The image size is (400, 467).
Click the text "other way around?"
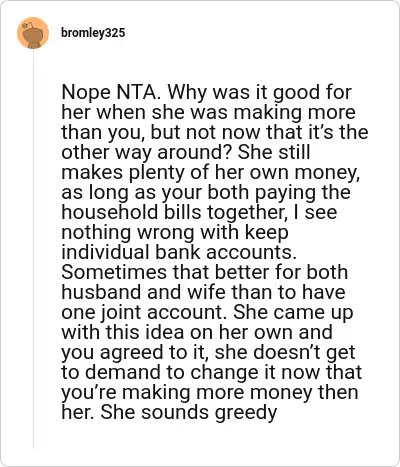click(x=147, y=152)
